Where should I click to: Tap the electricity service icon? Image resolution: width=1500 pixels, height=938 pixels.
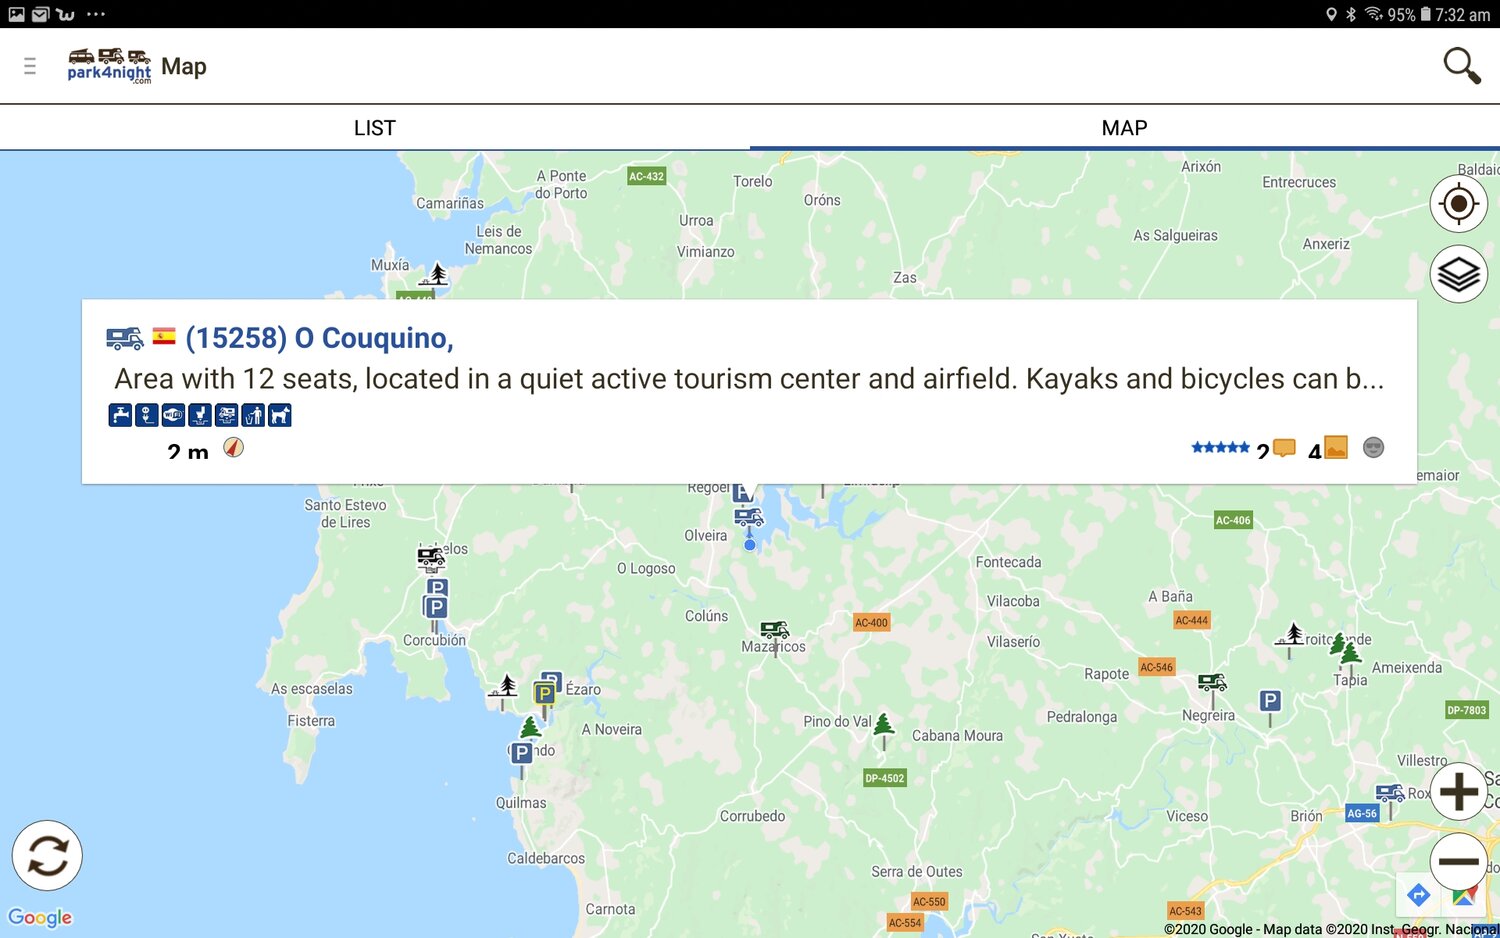[x=147, y=415]
